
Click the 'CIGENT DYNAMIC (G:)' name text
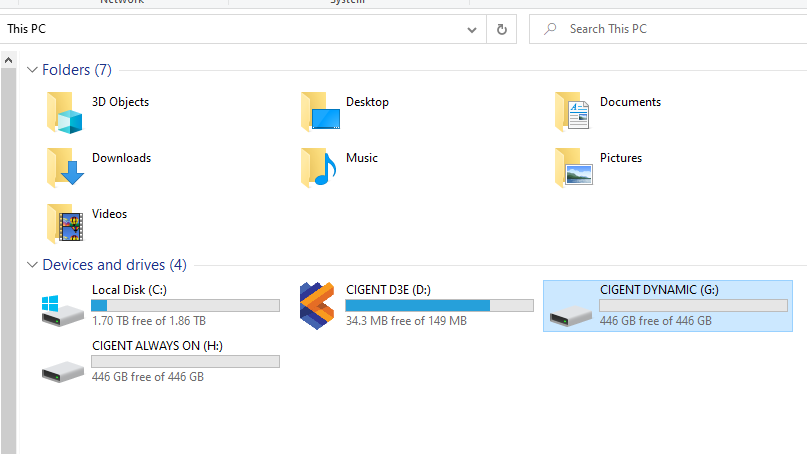[659, 290]
